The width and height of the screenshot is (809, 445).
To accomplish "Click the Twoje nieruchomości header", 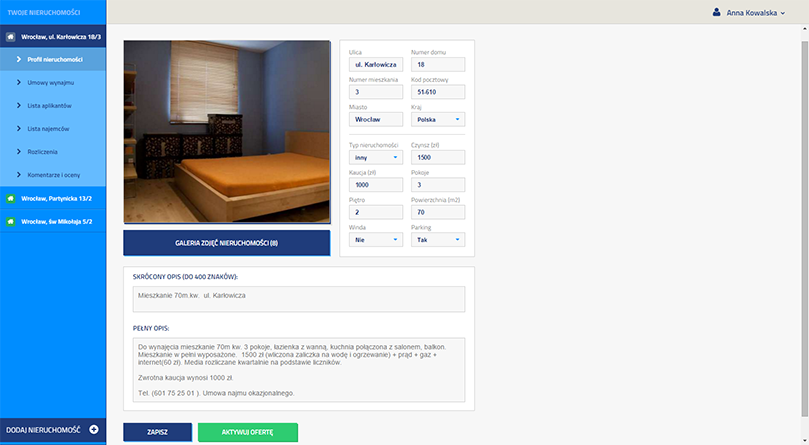I will pos(44,12).
